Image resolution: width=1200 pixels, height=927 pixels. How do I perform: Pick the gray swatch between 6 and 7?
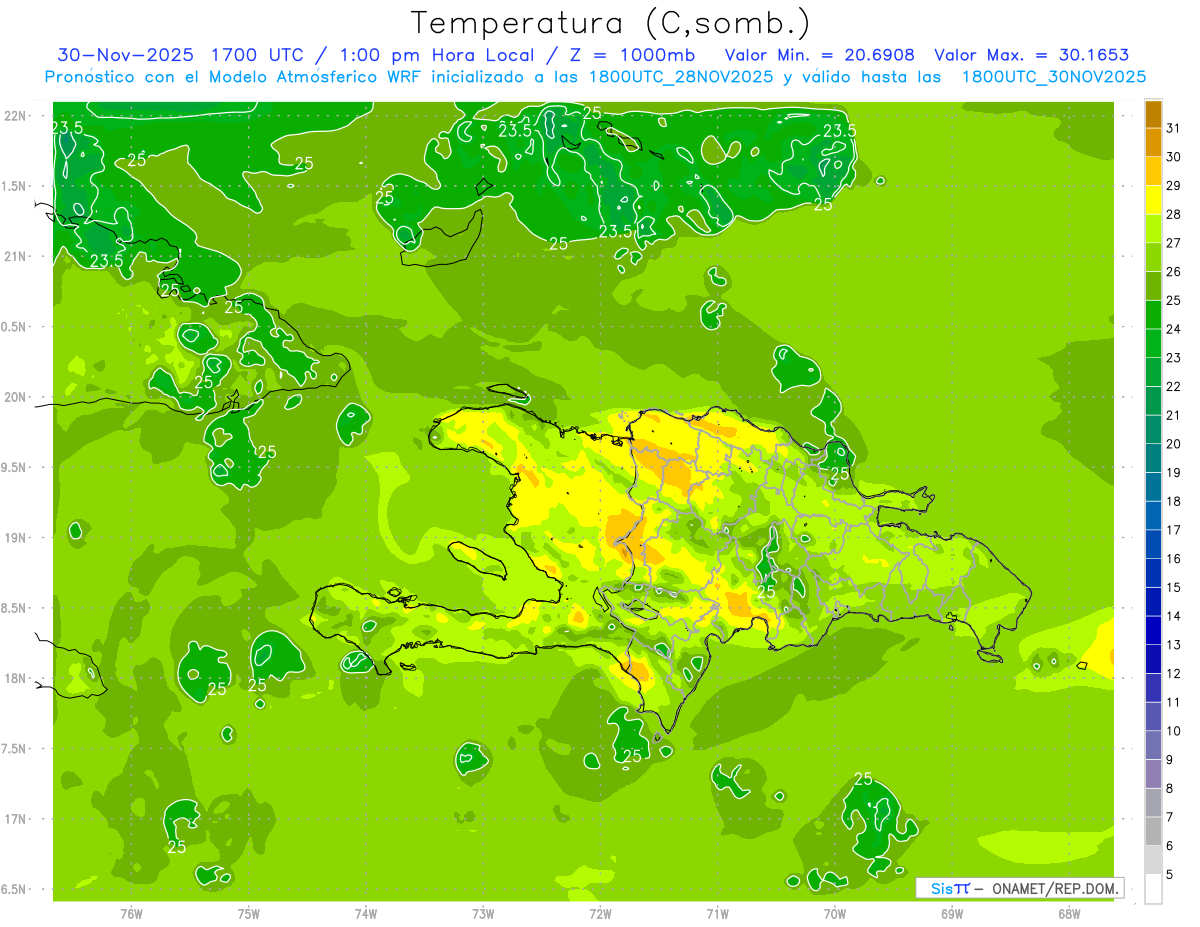(1153, 831)
